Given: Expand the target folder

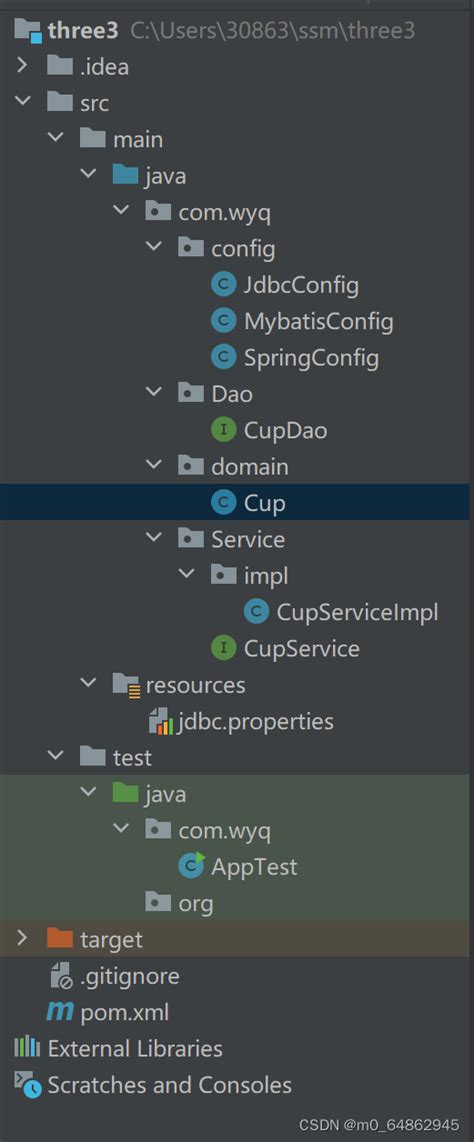Looking at the screenshot, I should [x=21, y=938].
